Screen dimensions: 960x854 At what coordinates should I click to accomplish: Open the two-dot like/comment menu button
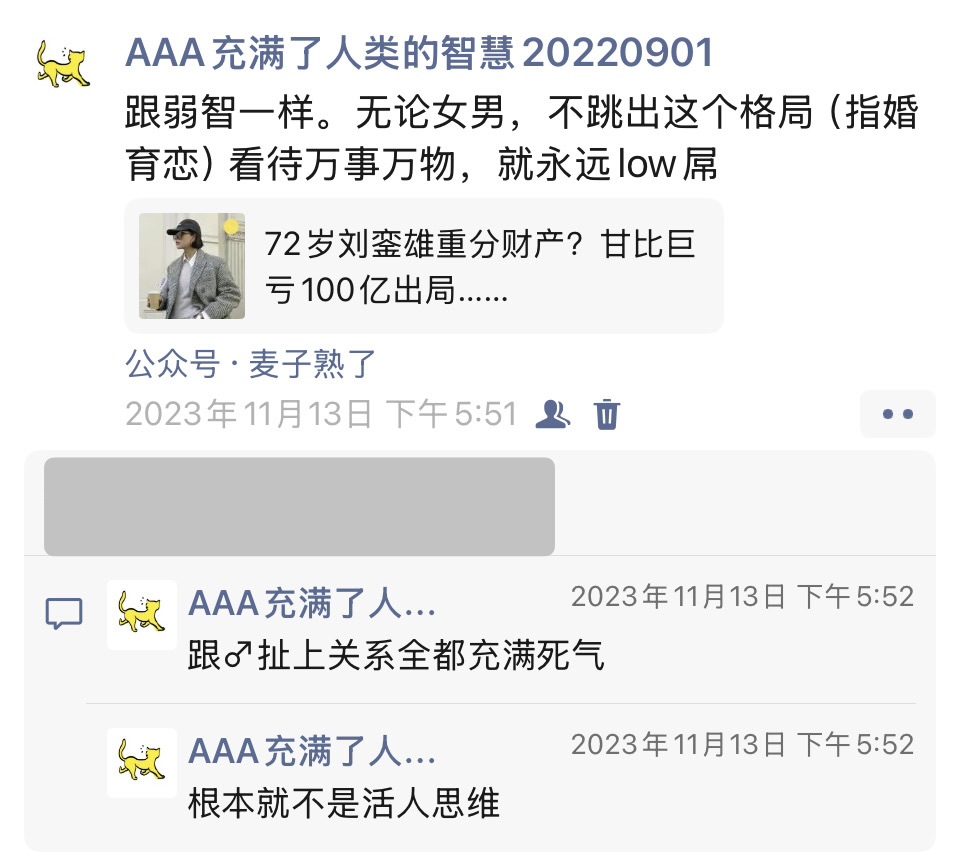tap(898, 414)
